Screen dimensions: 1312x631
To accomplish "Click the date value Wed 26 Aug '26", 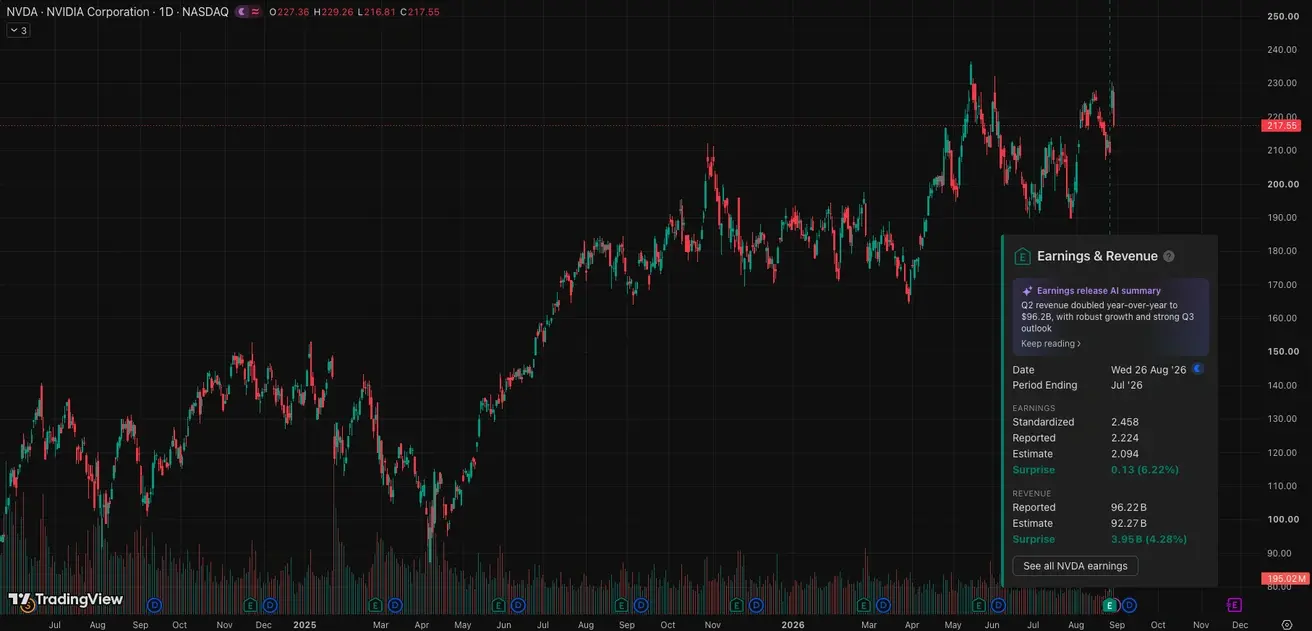I will tap(1149, 370).
